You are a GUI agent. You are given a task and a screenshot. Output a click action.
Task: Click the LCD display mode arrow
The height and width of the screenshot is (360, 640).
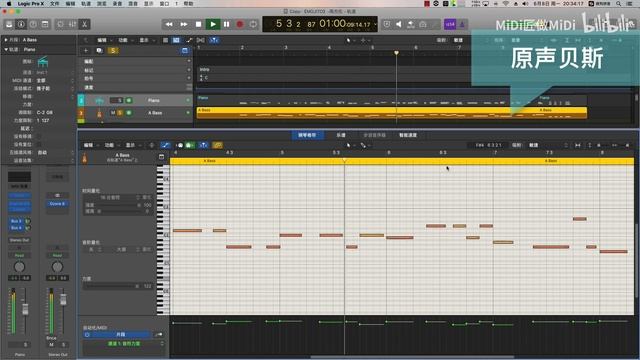[x=375, y=24]
